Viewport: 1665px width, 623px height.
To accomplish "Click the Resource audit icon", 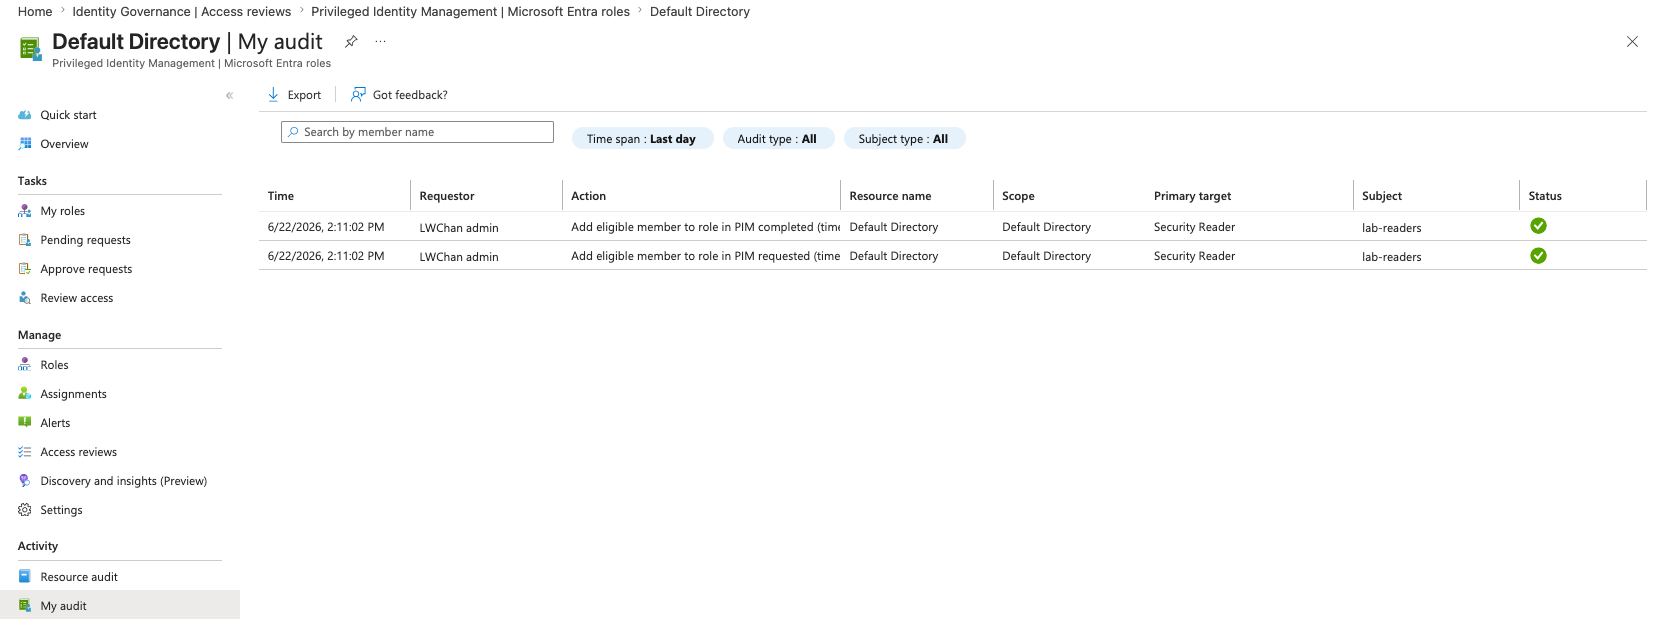I will coord(25,577).
